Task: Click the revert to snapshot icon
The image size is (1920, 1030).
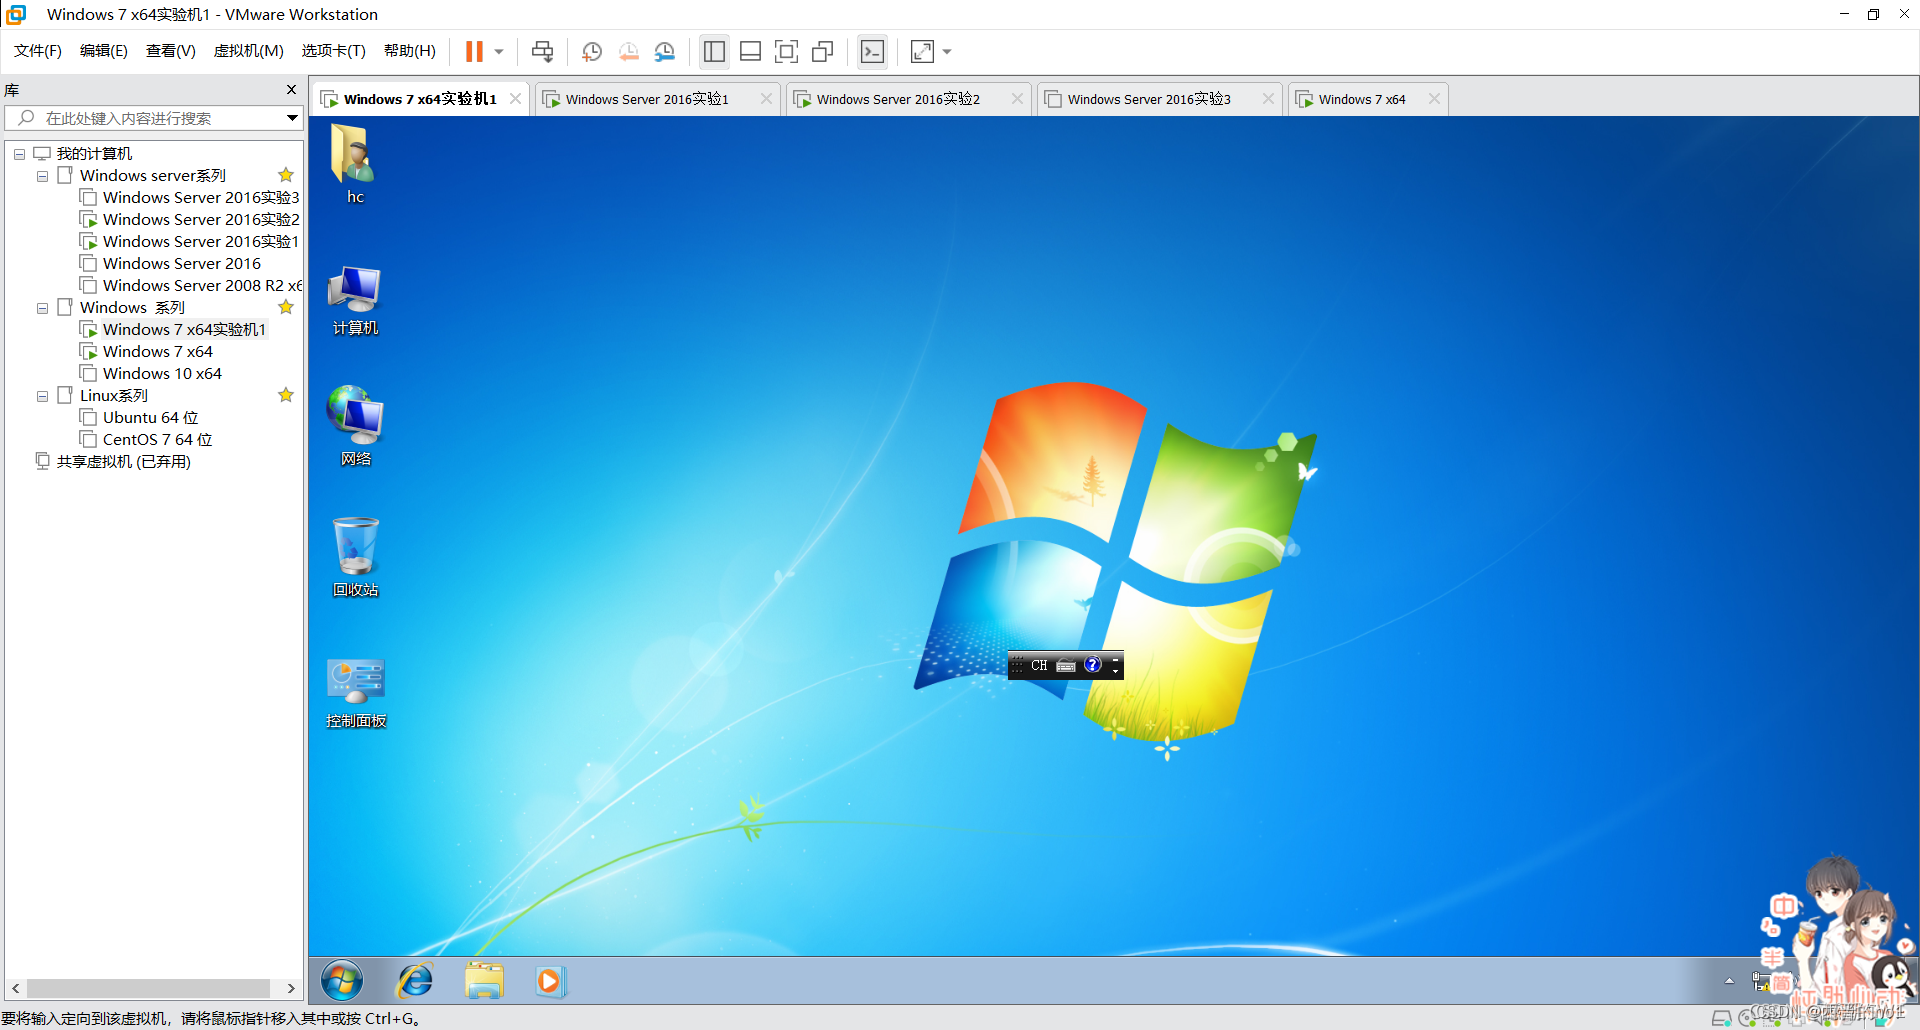Action: 628,51
